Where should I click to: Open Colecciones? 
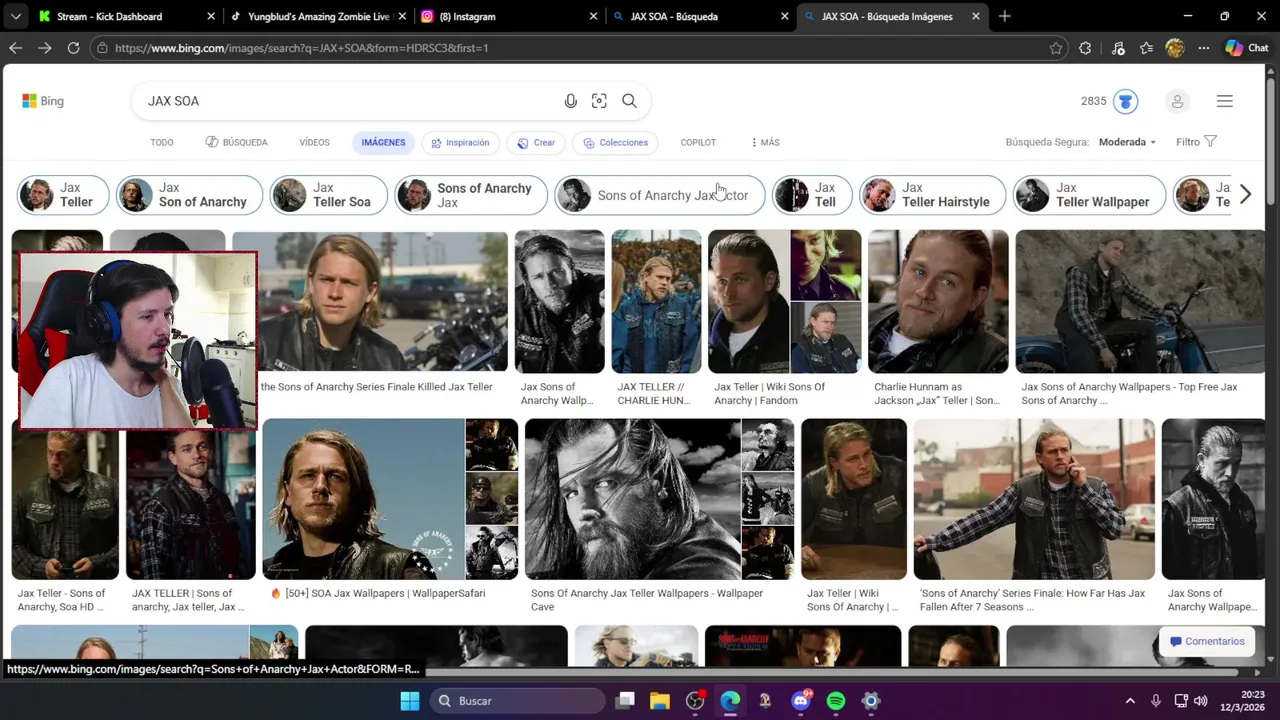(x=616, y=142)
